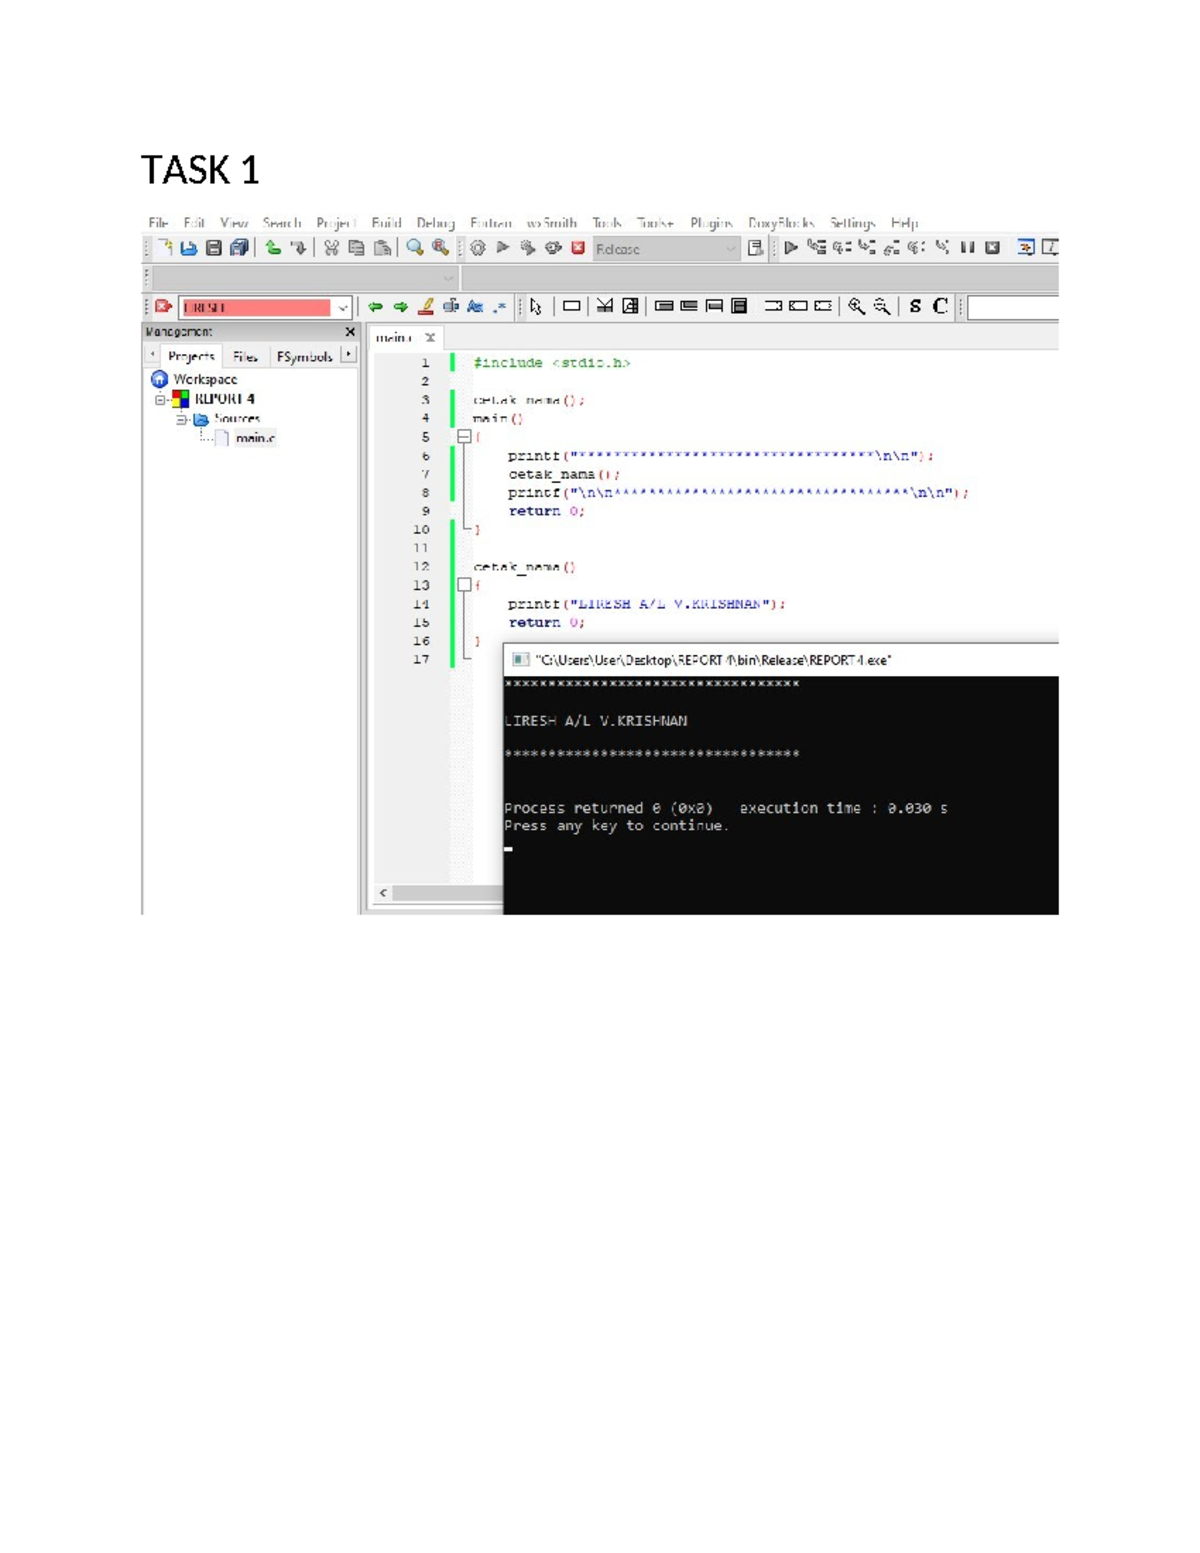The image size is (1200, 1553).
Task: Pause the debugger with the break icon
Action: (967, 248)
